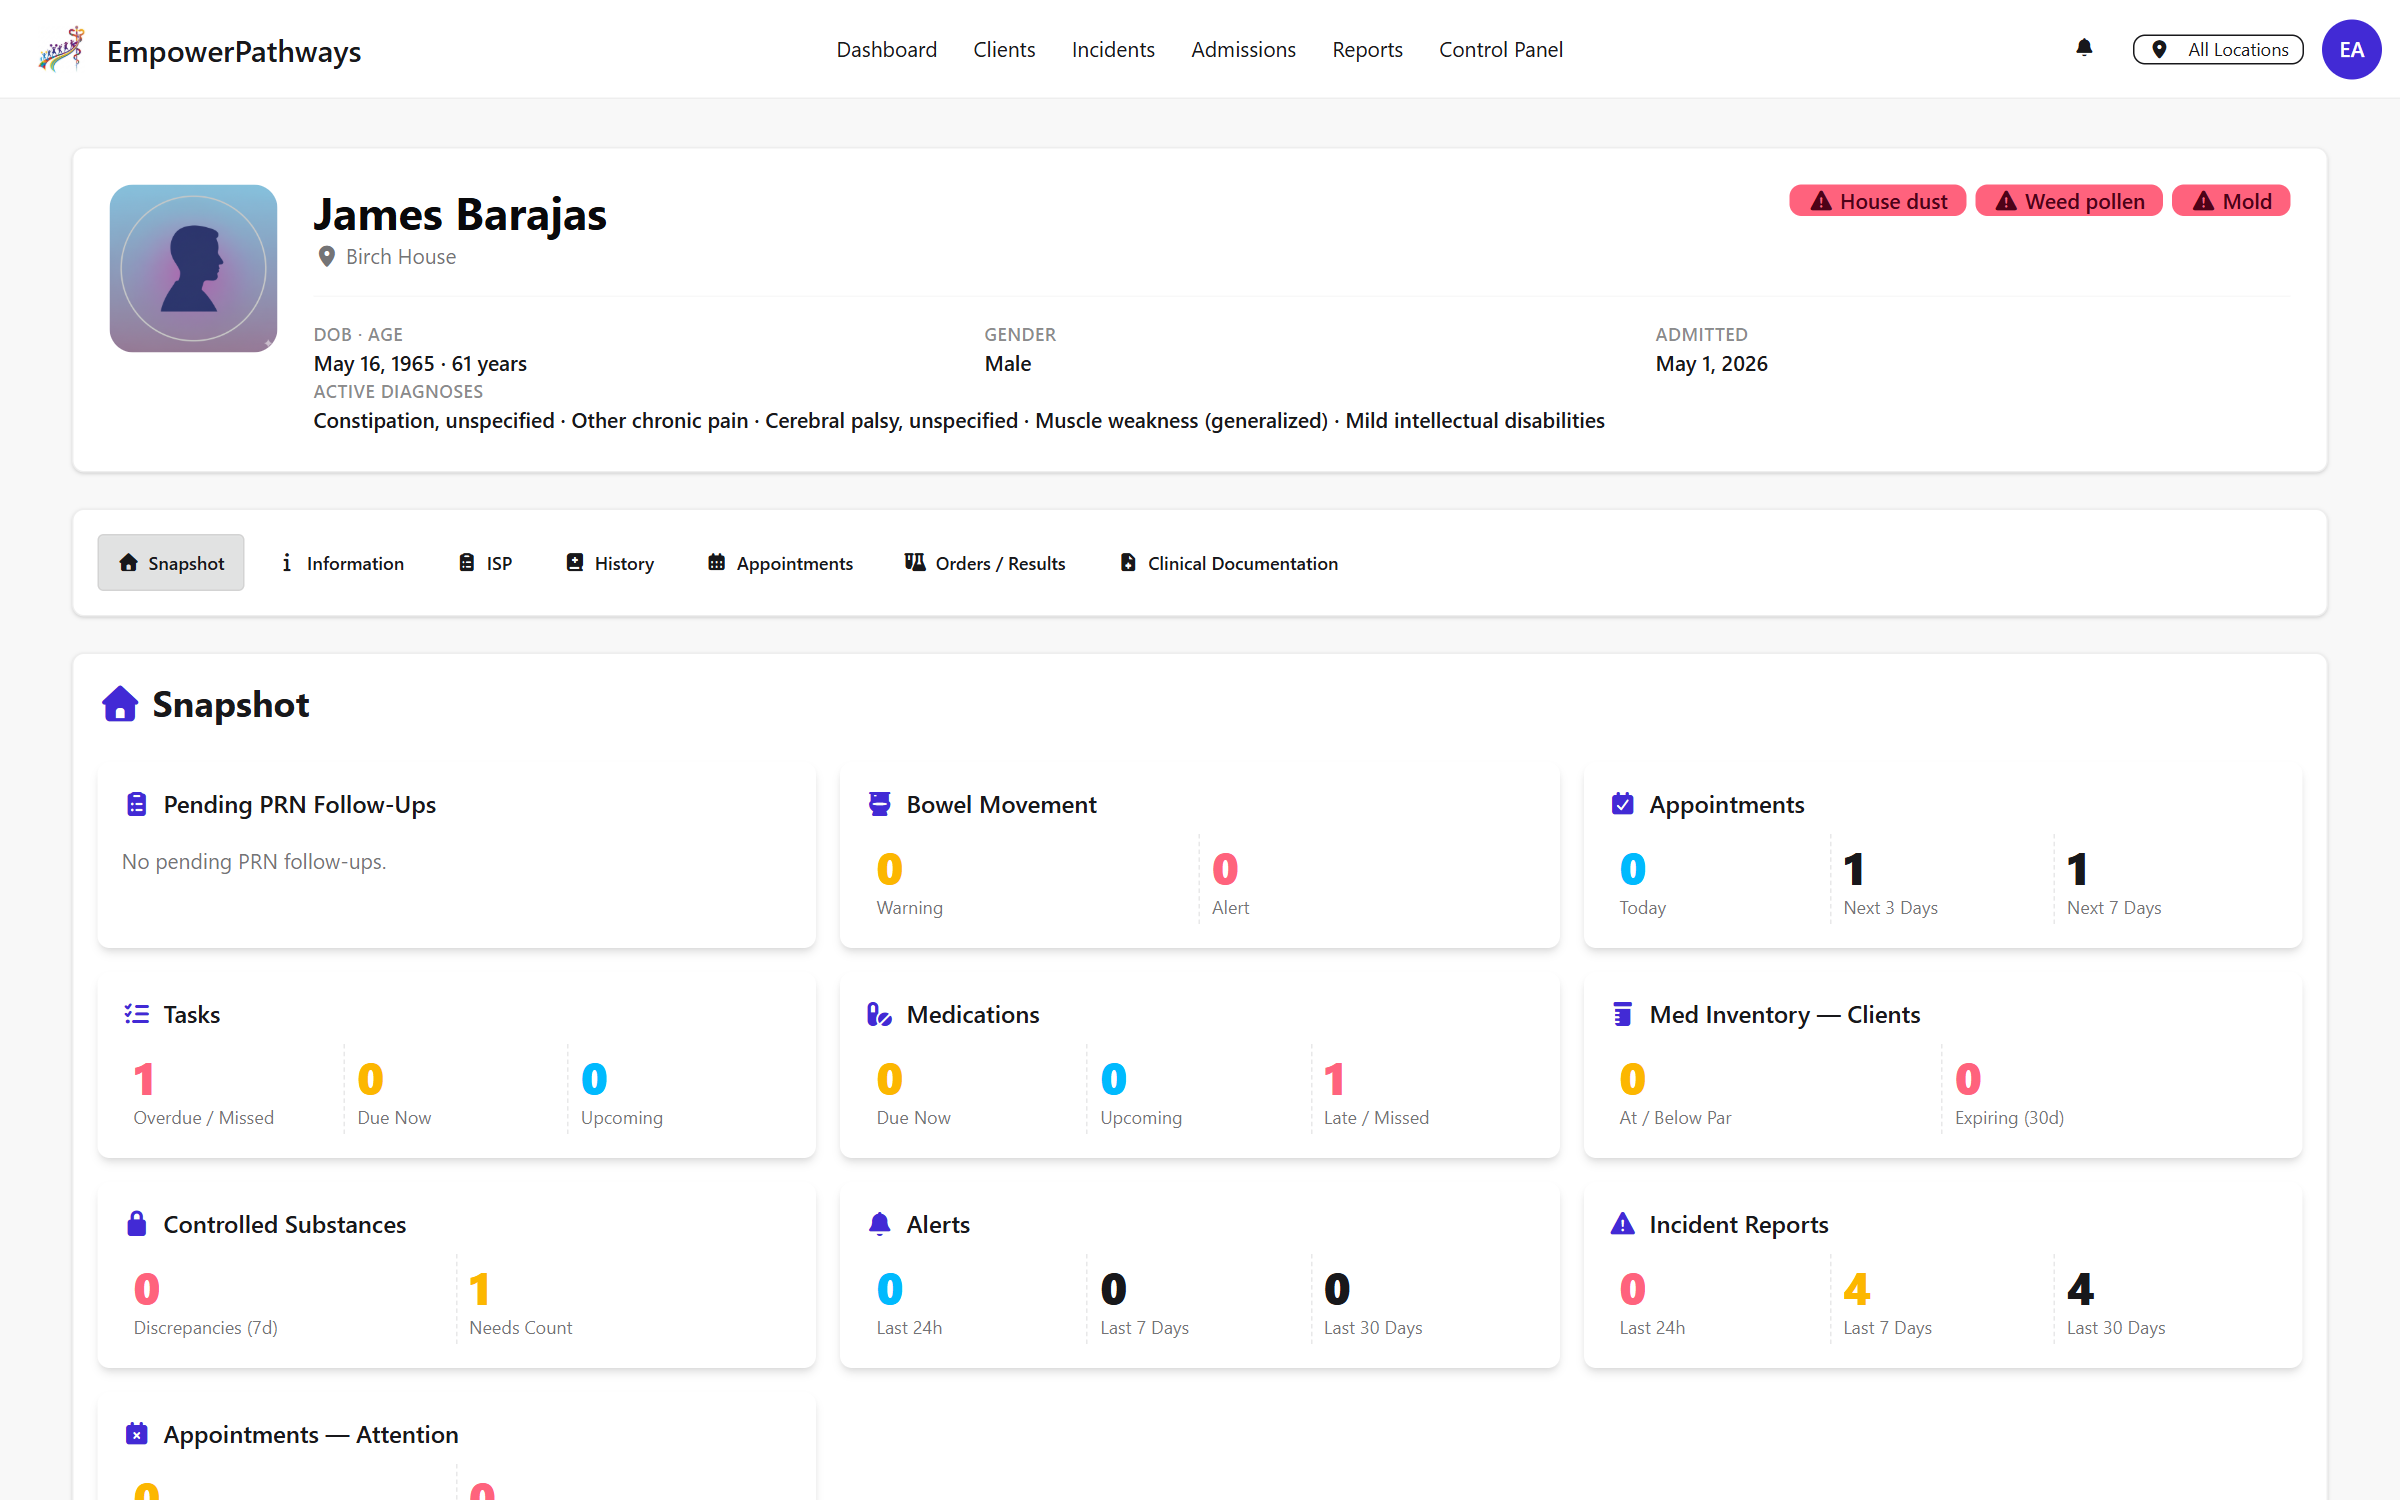Open Admissions in top navigation
This screenshot has height=1500, width=2400.
tap(1243, 49)
